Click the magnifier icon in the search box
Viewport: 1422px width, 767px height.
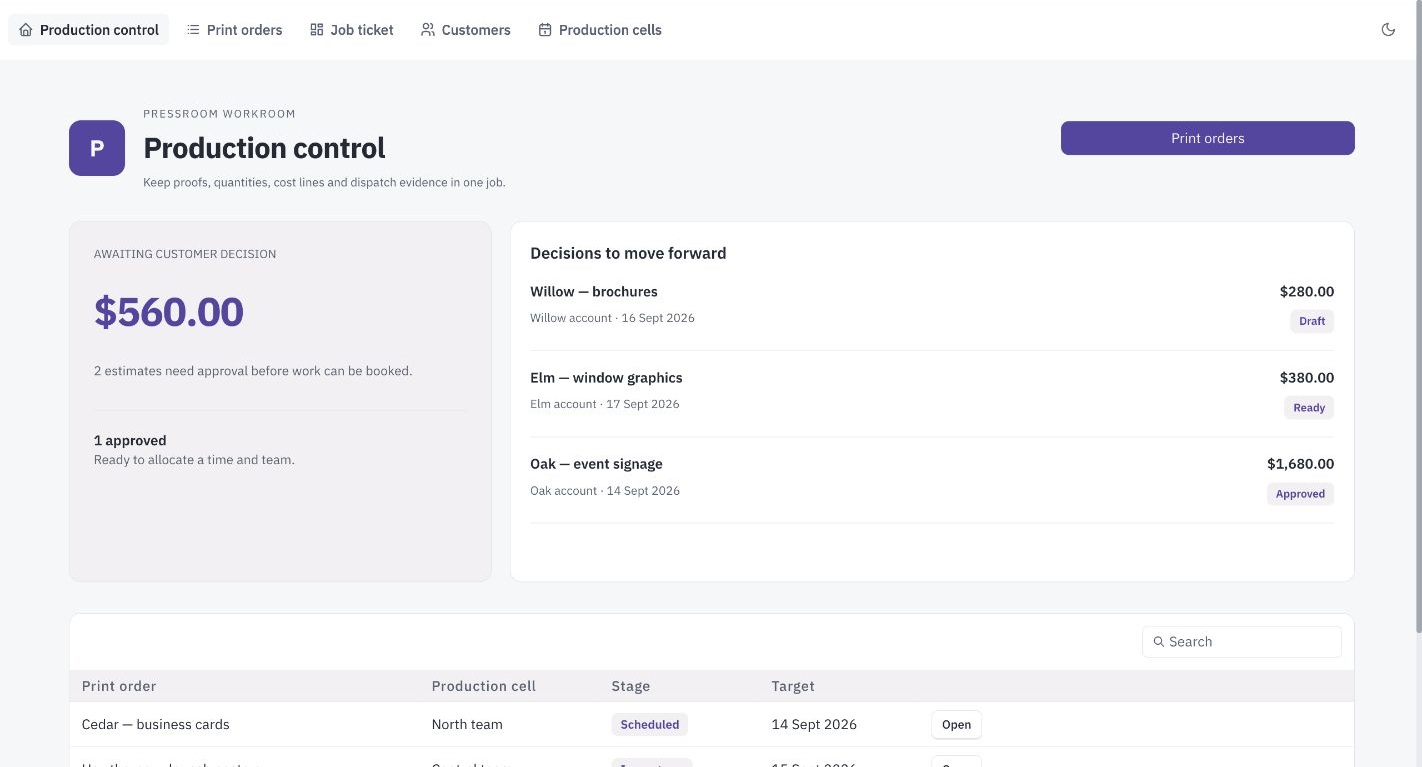(1159, 642)
